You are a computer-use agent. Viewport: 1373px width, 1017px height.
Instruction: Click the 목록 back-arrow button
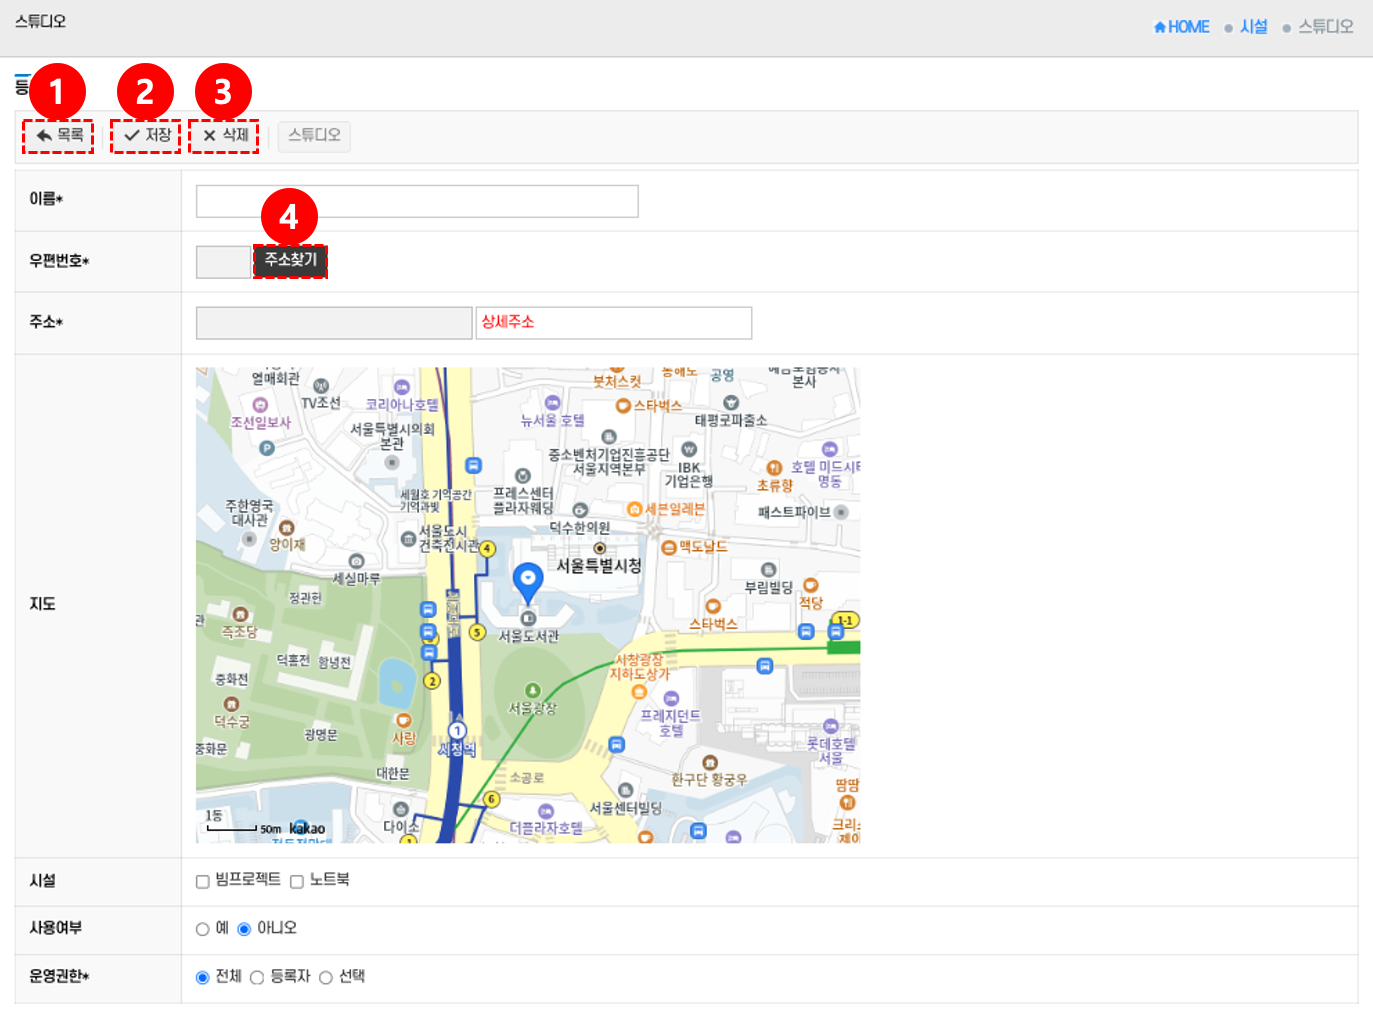coord(59,135)
